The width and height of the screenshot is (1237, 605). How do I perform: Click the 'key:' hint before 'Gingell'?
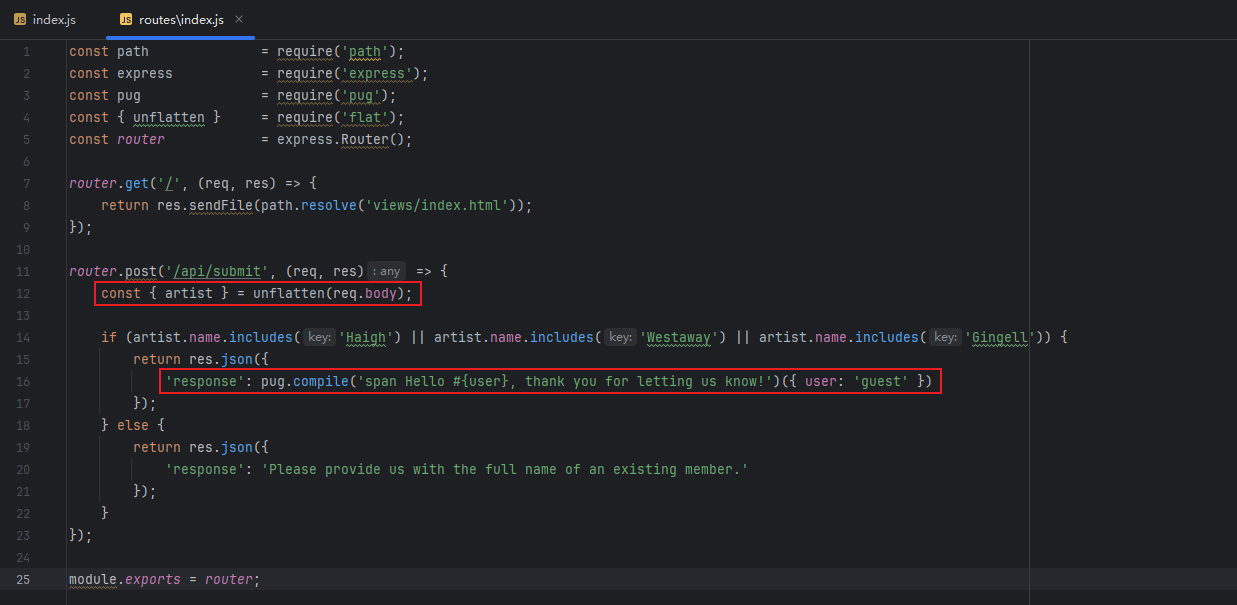(x=945, y=337)
